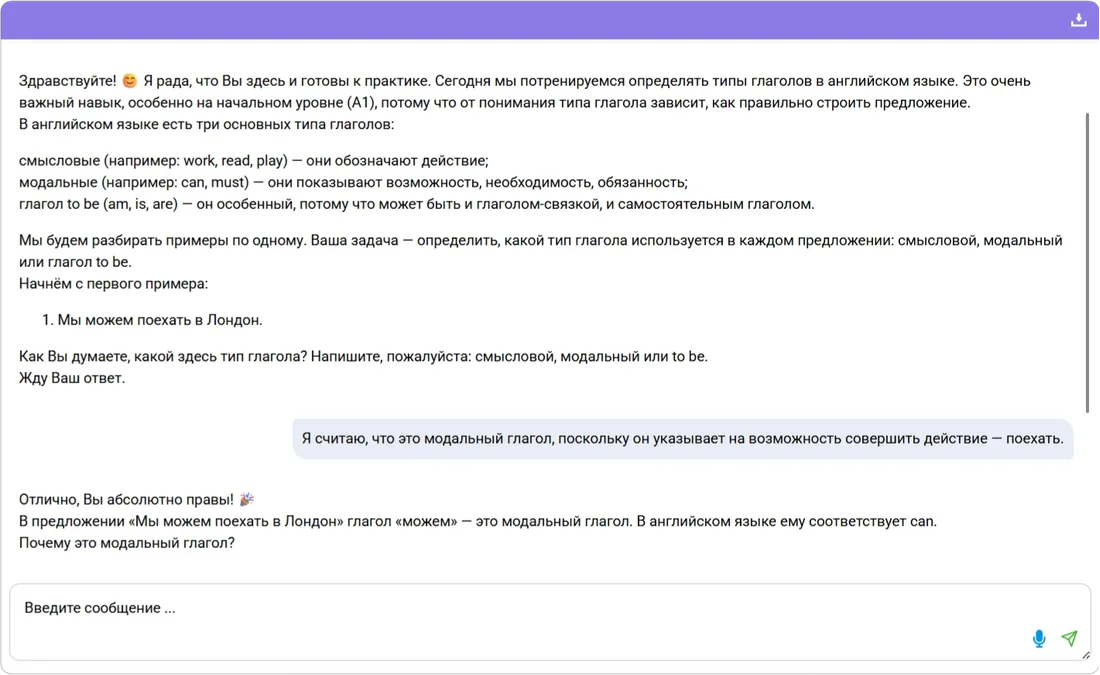Click the chat vertical scrollbar

pos(1087,262)
